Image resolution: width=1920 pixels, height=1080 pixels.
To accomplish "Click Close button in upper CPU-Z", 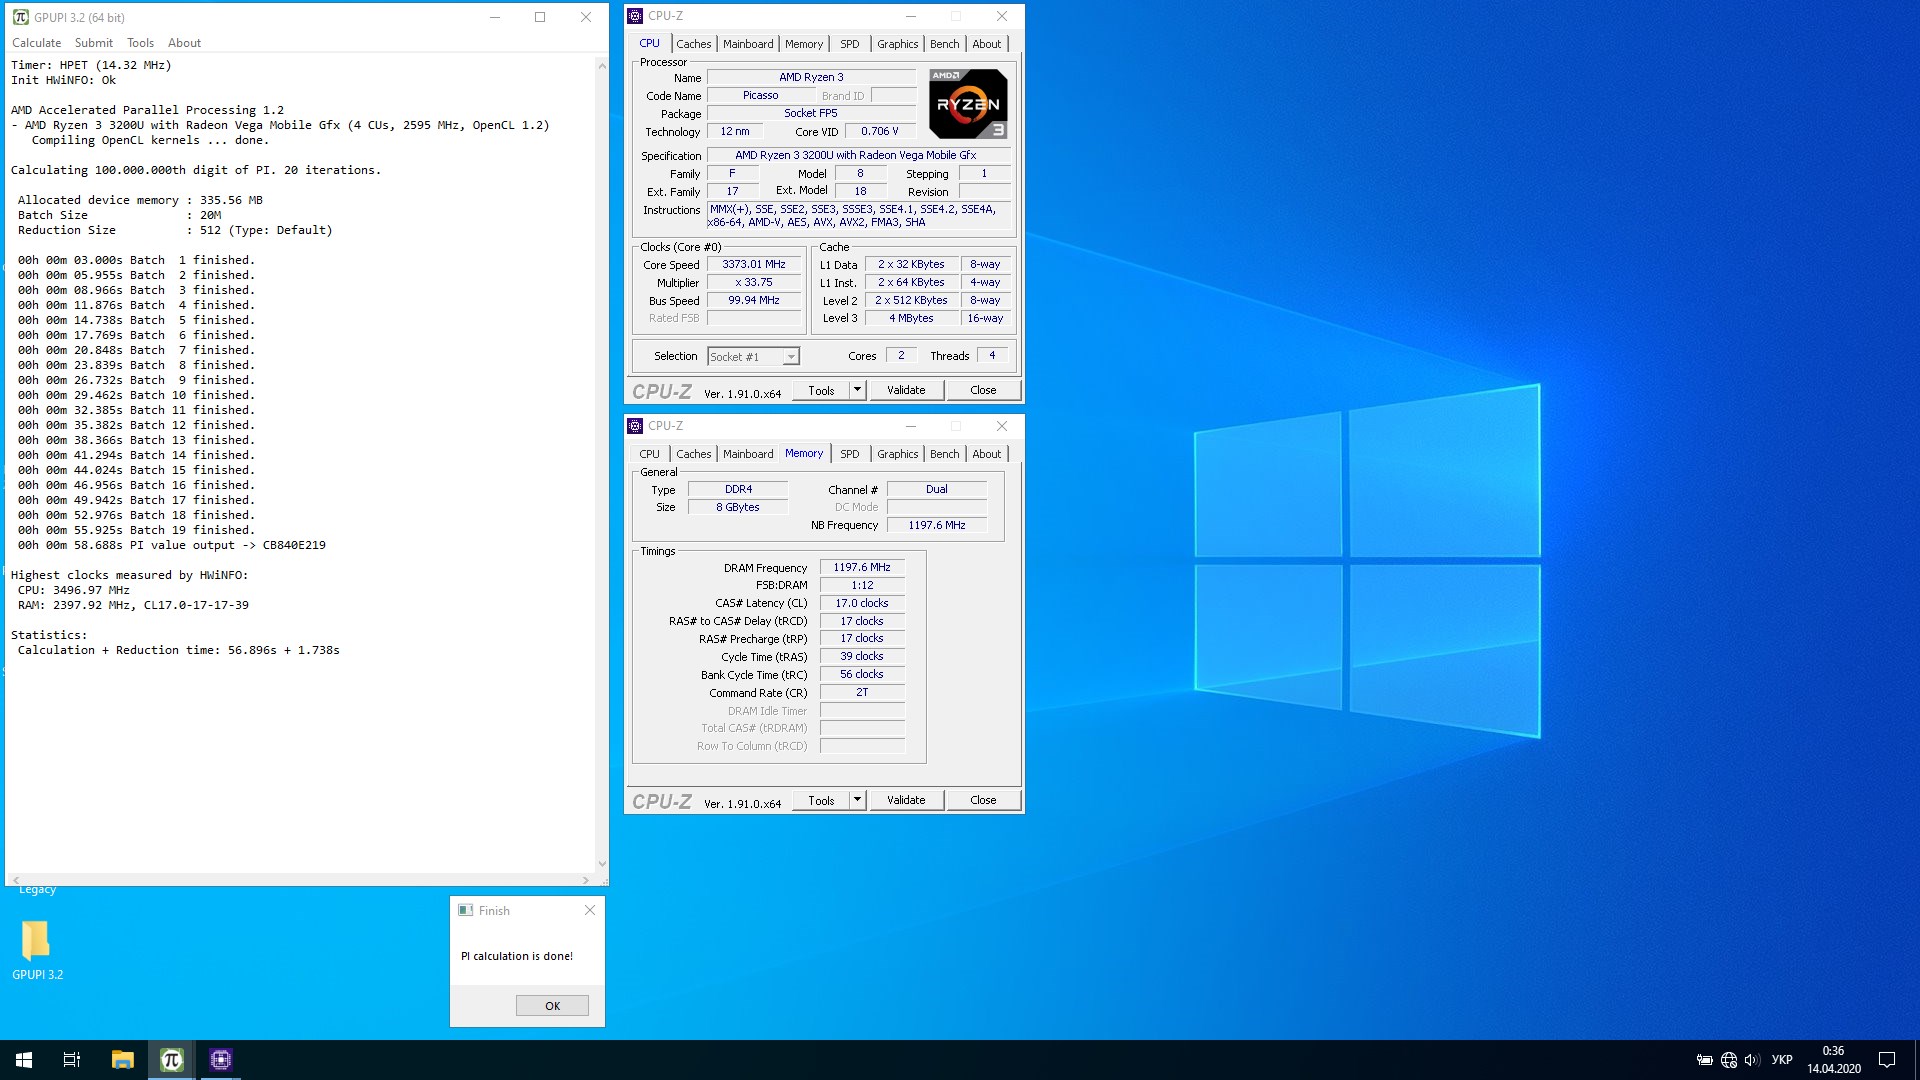I will (x=983, y=391).
